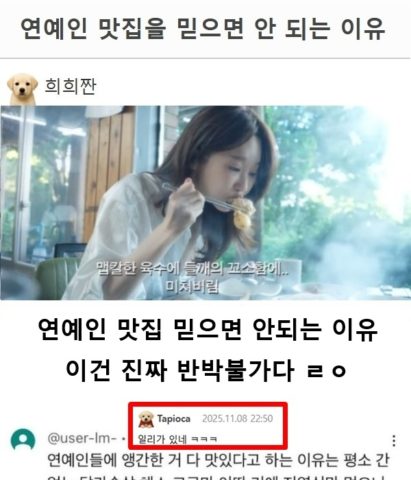Click the post title 연예인 맛집을 믿으면 안 되는 이유
The height and width of the screenshot is (480, 411).
[x=203, y=29]
